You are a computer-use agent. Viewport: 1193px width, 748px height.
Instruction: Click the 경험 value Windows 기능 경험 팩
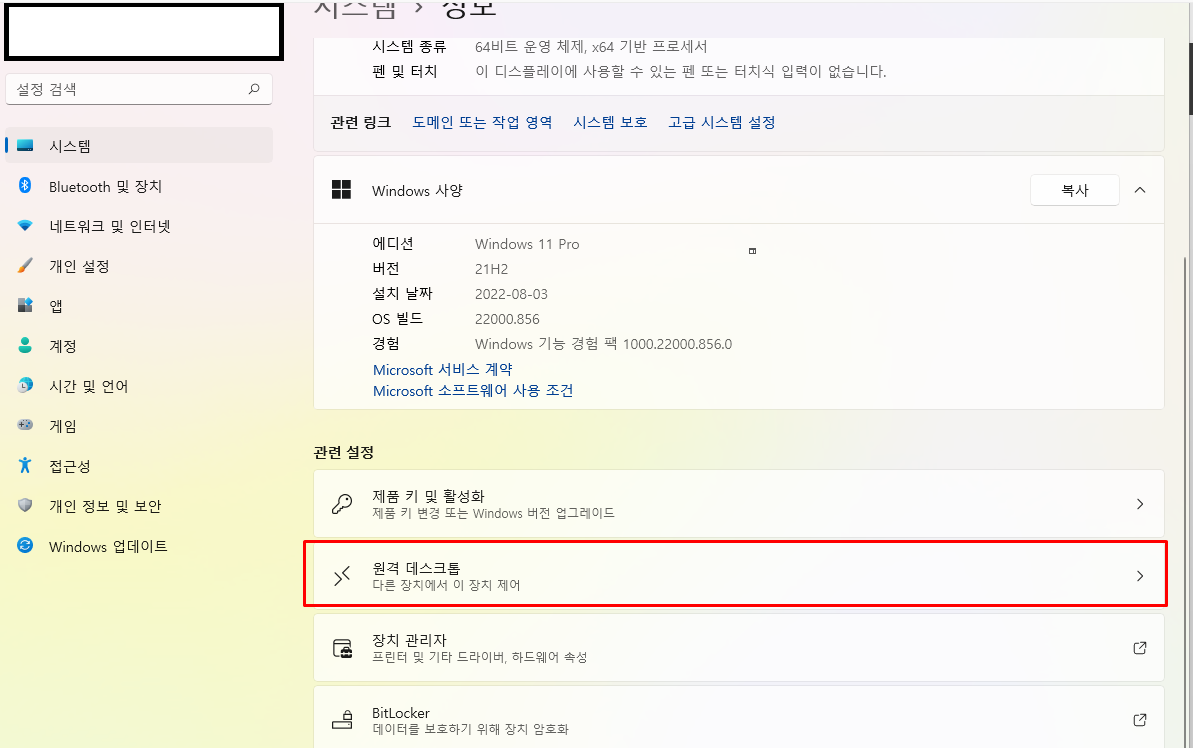603,344
